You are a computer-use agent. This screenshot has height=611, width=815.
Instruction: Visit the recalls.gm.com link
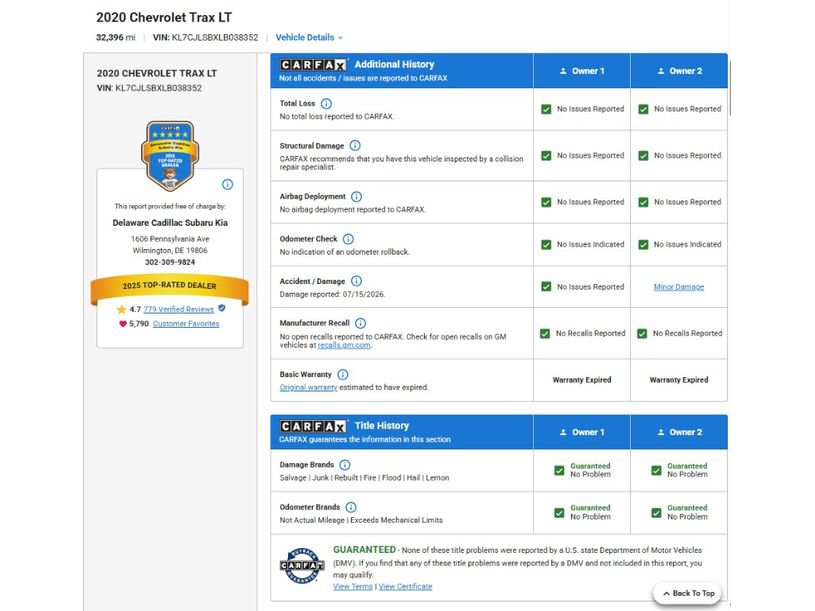[344, 346]
